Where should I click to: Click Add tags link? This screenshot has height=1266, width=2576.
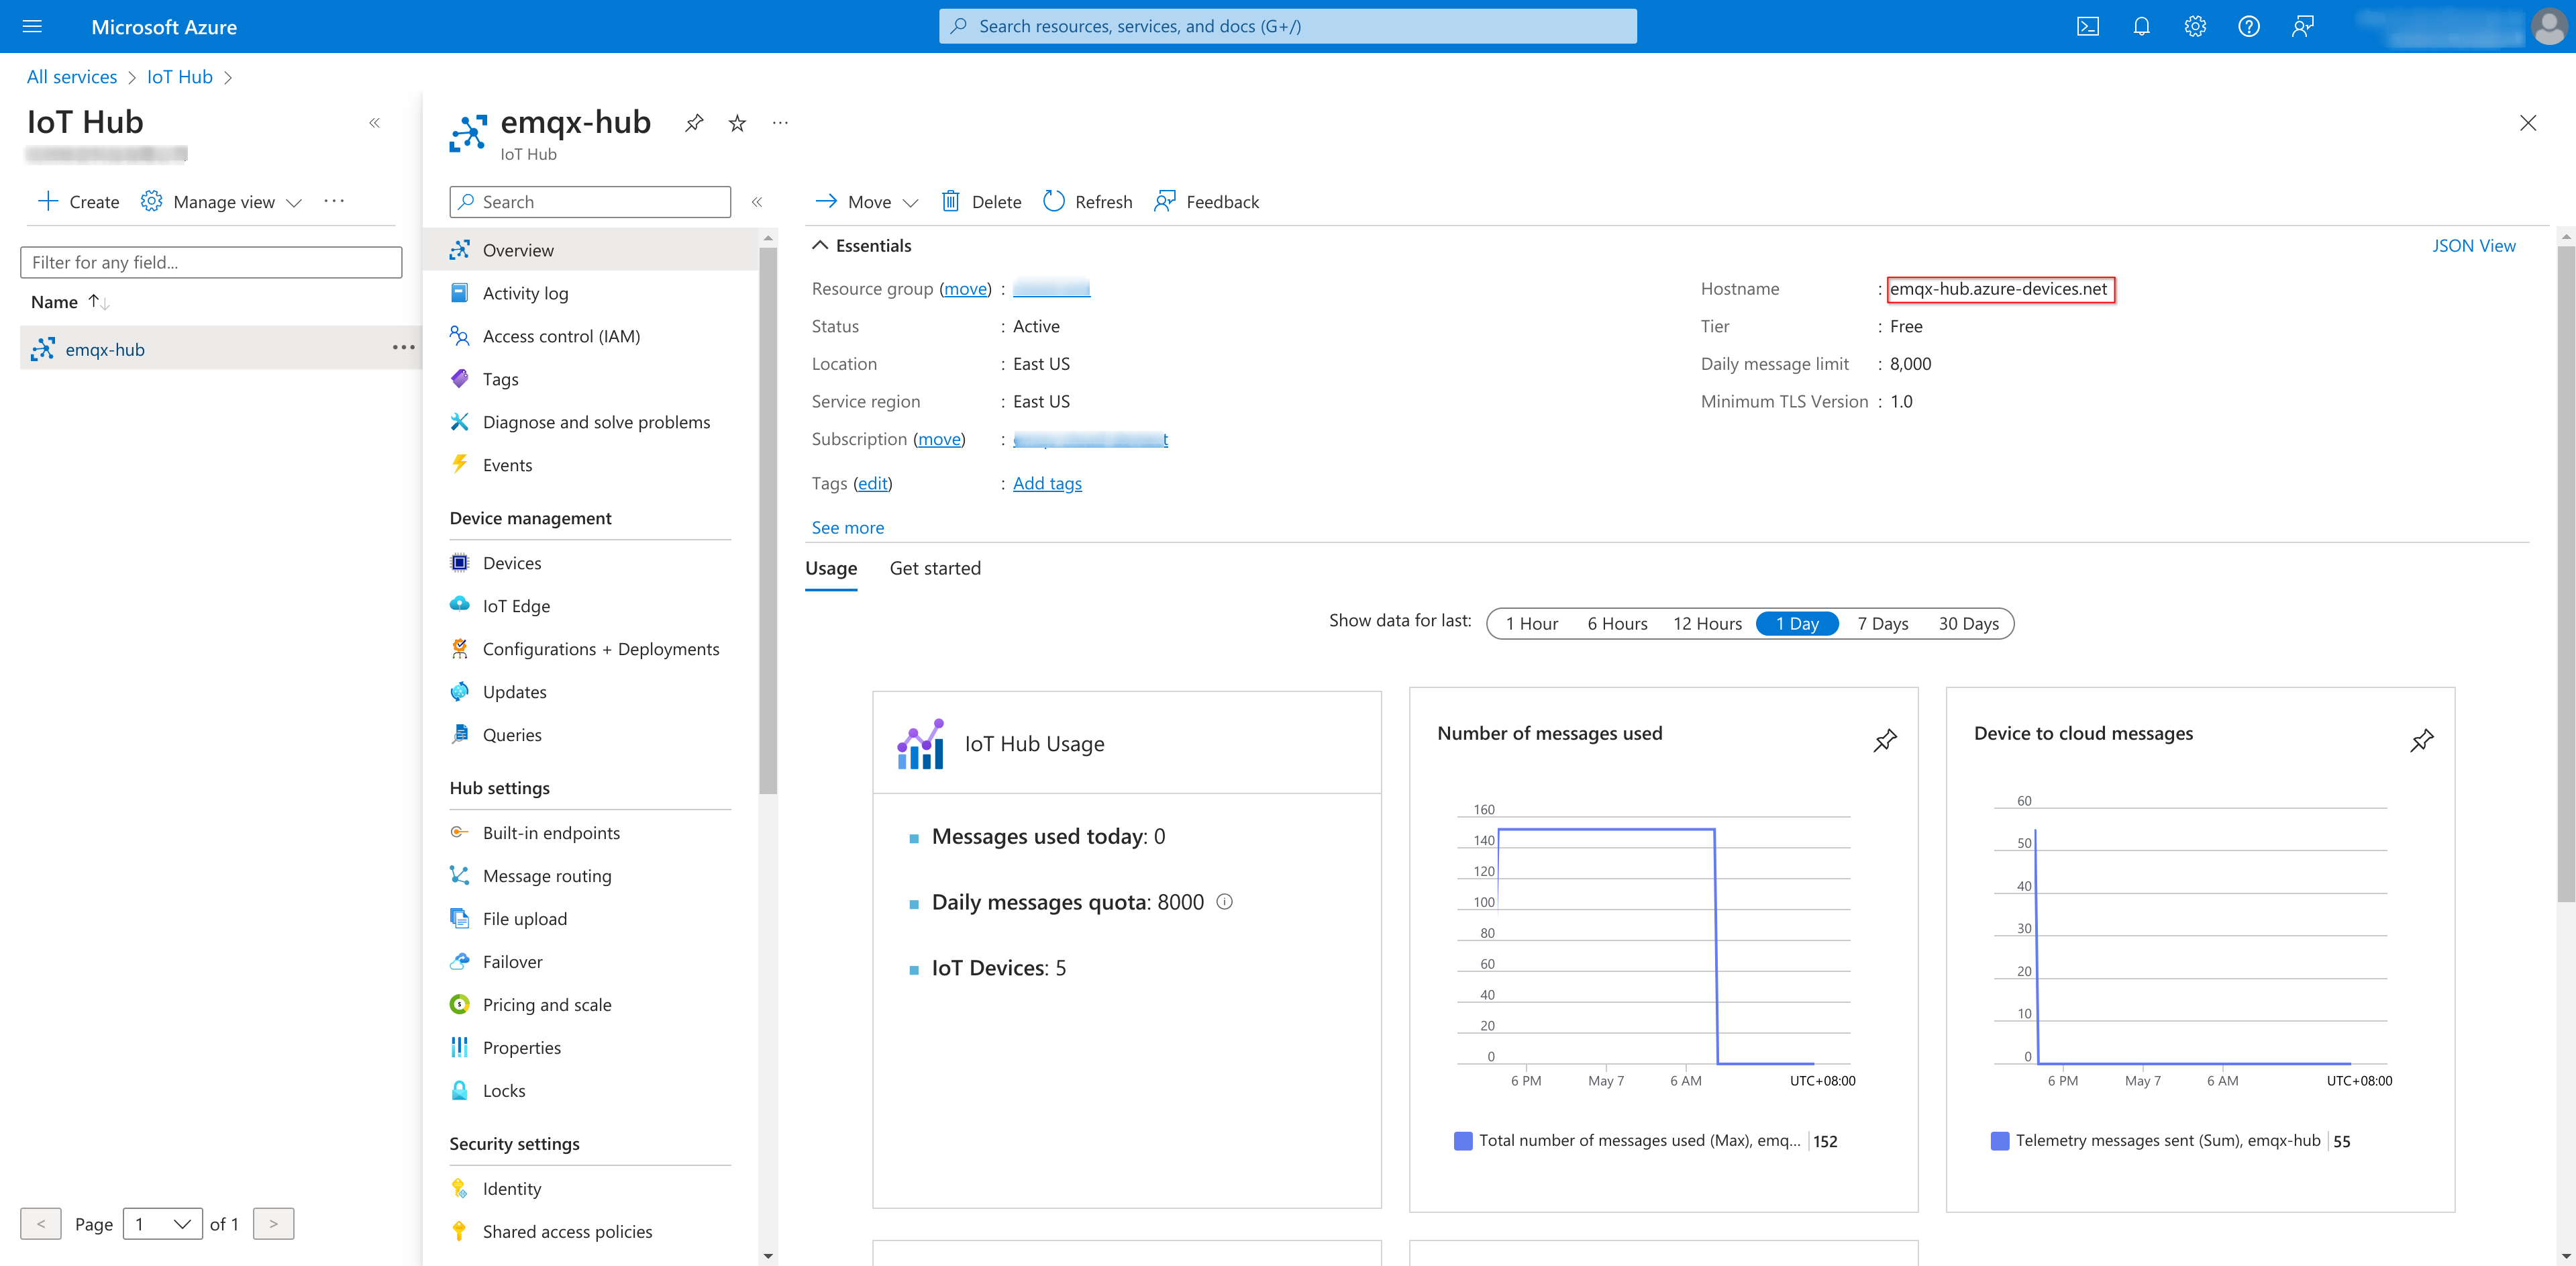pos(1045,482)
